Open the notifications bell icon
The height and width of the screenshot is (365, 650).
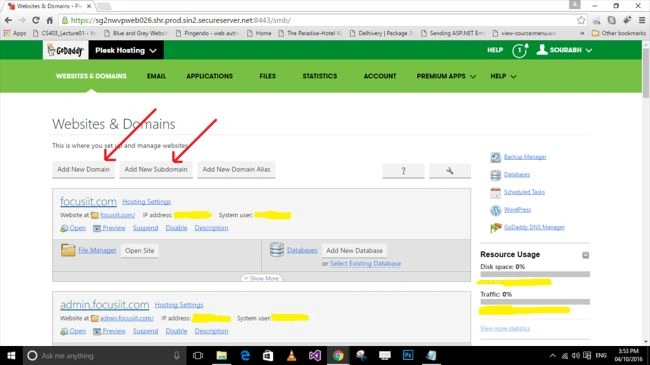click(520, 50)
